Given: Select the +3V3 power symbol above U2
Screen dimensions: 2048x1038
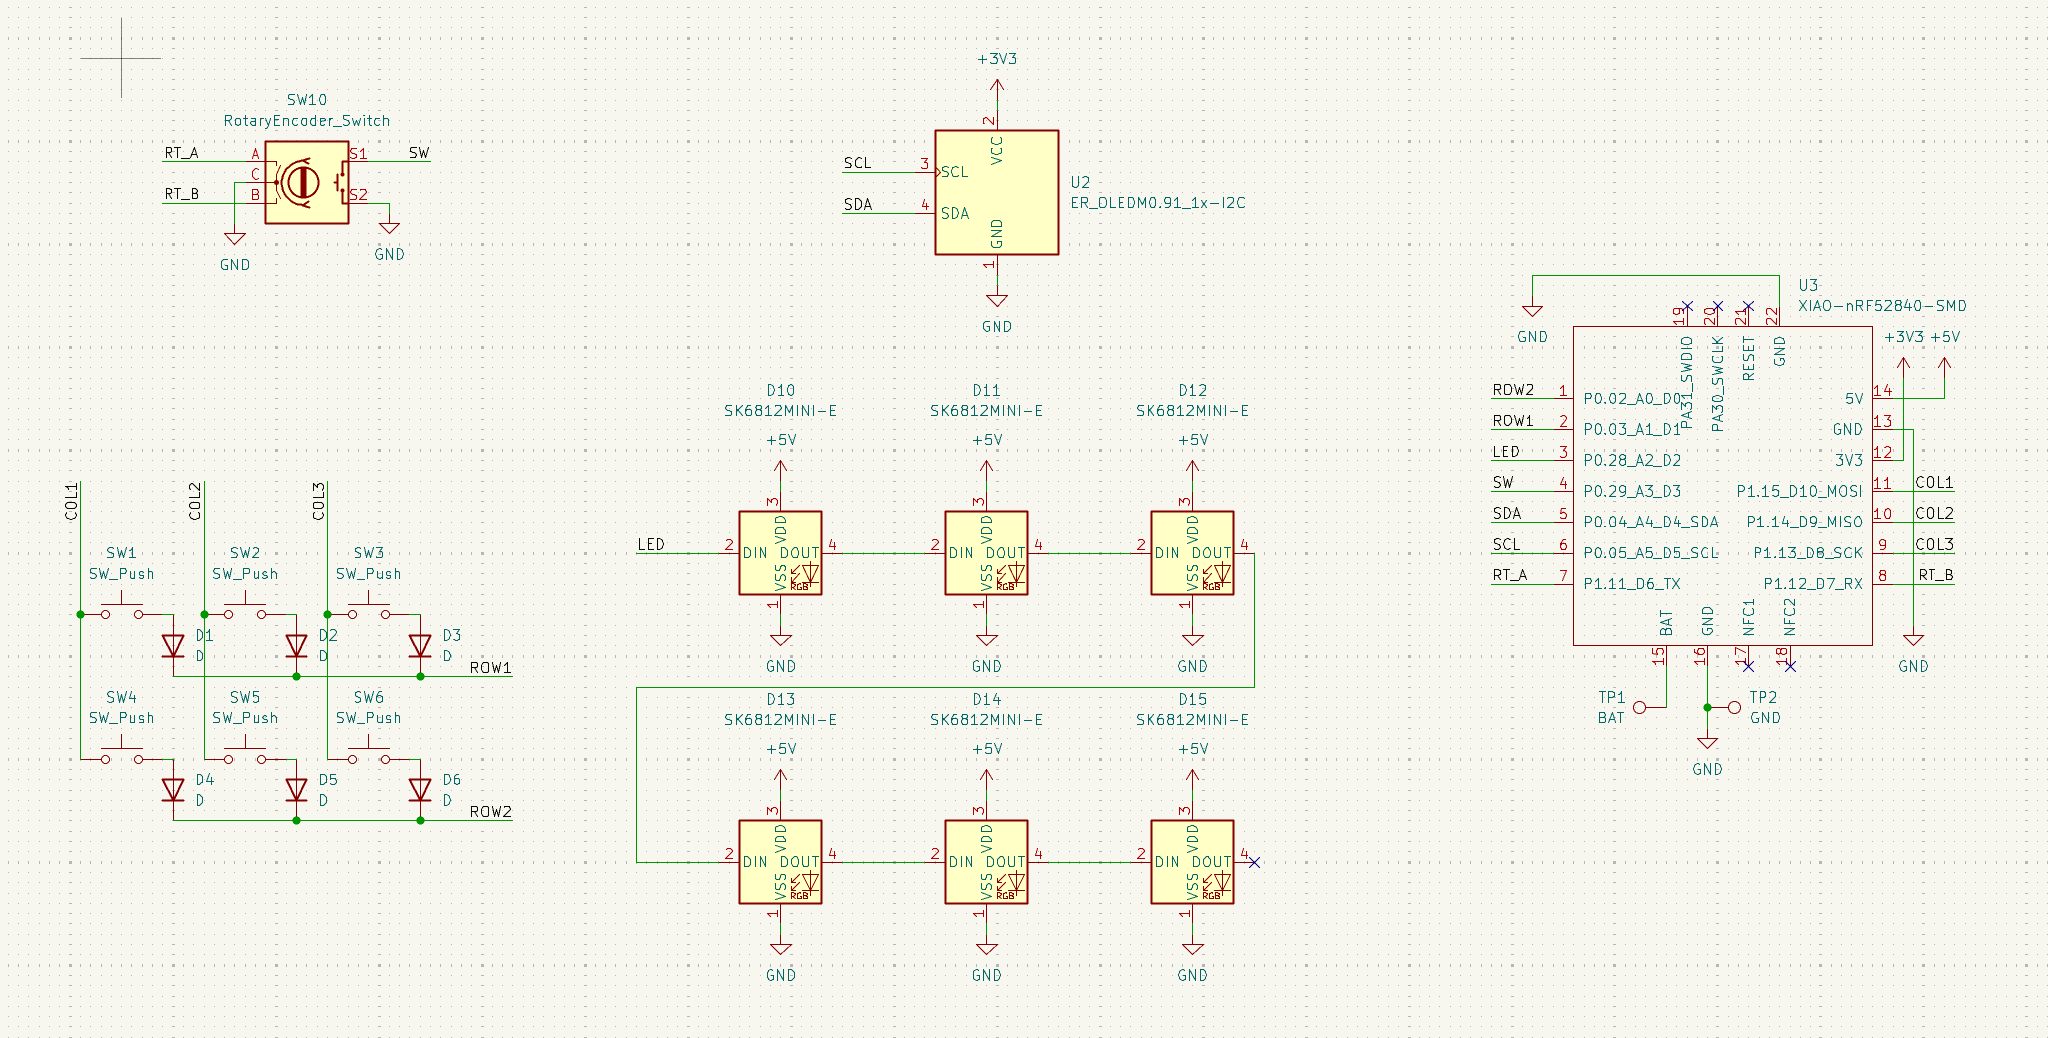Looking at the screenshot, I should [x=996, y=87].
